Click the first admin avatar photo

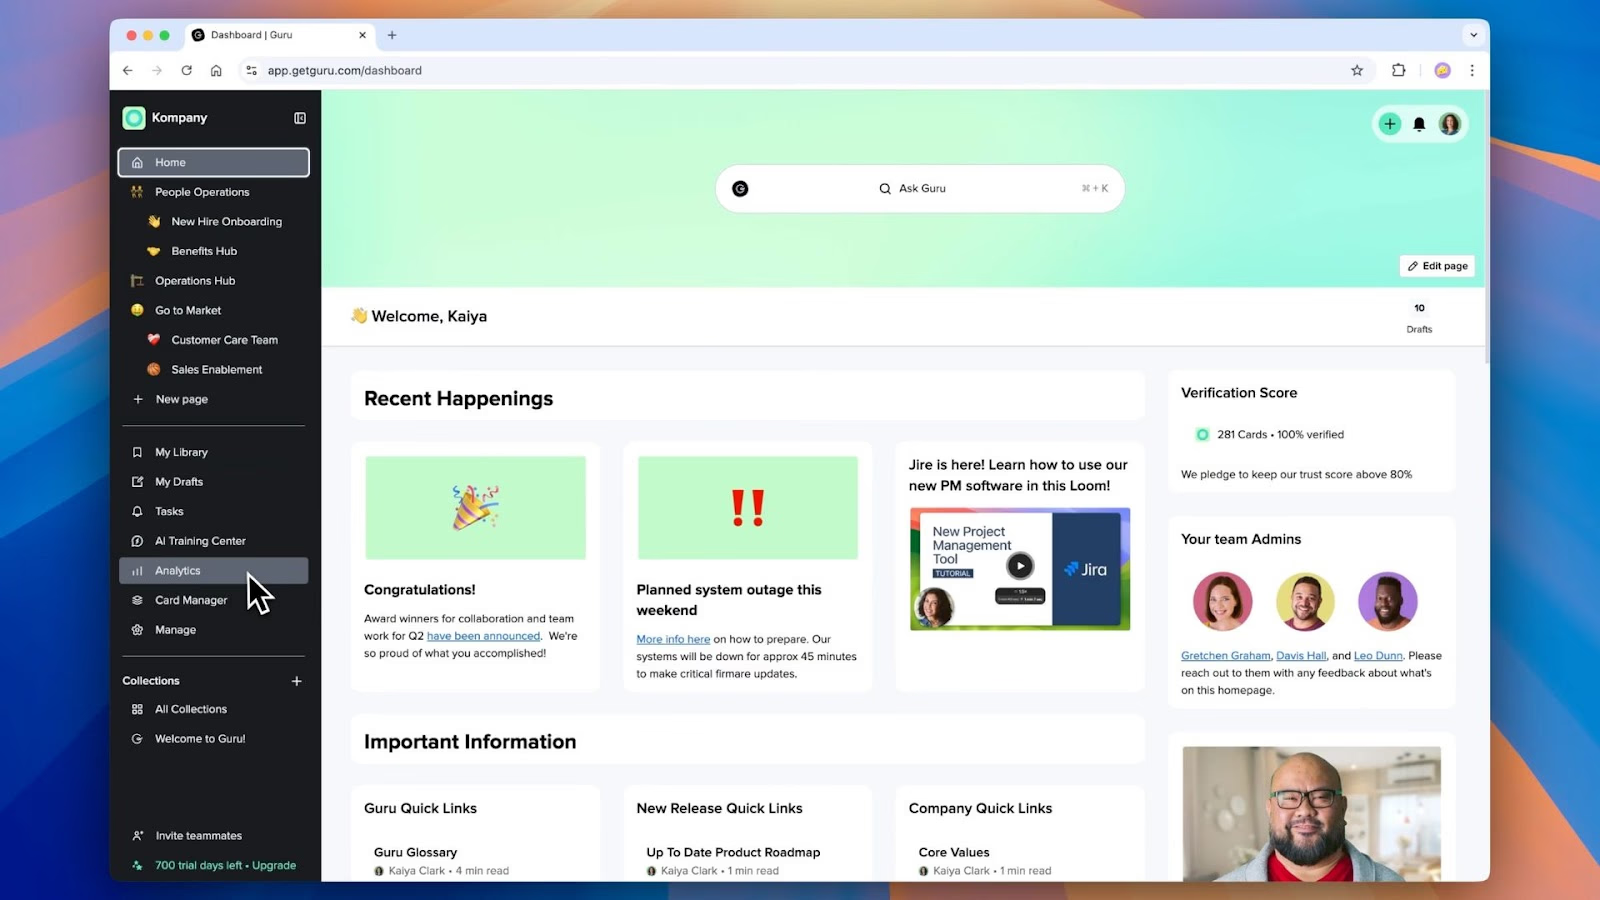pos(1222,601)
